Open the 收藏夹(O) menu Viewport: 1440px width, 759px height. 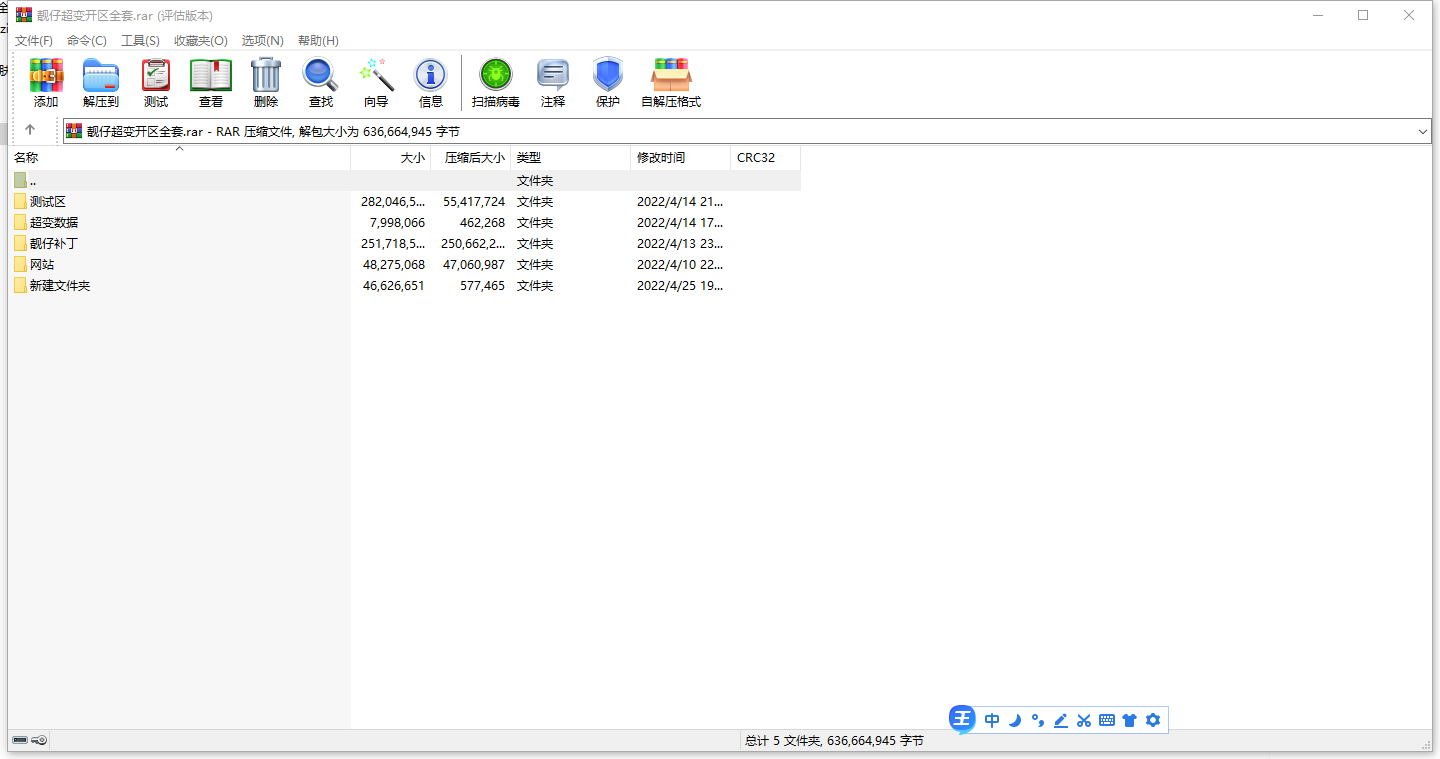pos(200,41)
